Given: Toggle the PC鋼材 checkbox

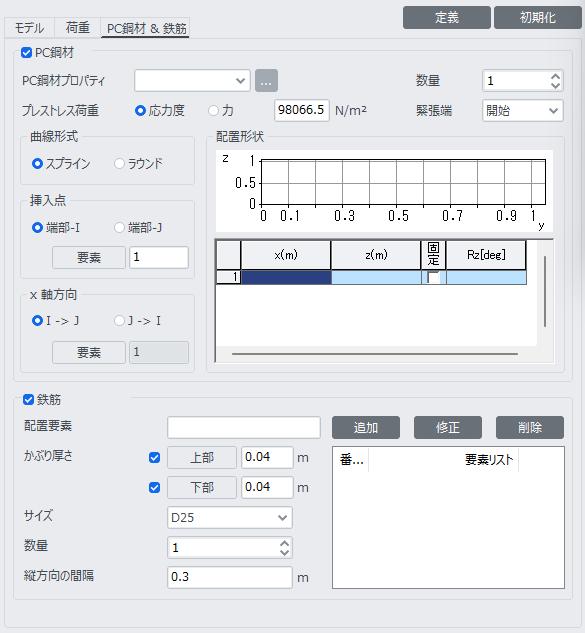Looking at the screenshot, I should coord(27,52).
